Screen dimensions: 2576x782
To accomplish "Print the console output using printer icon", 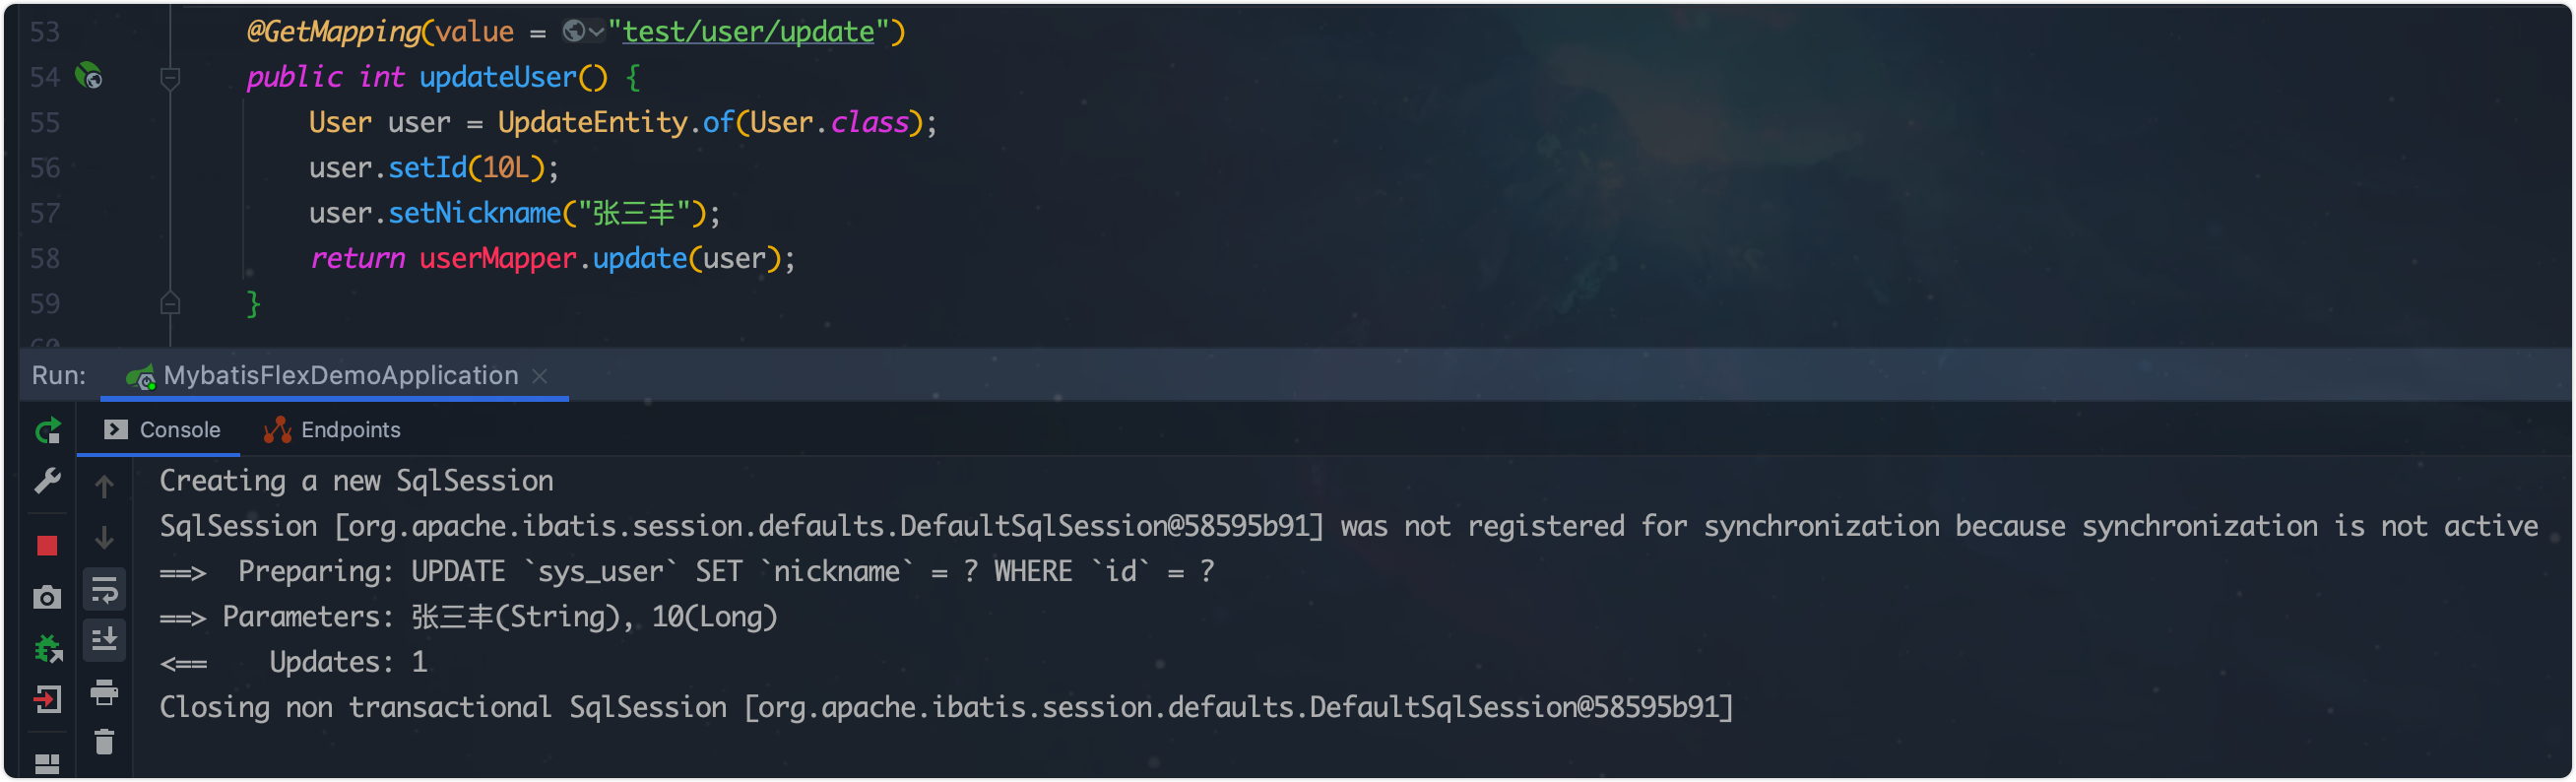I will pyautogui.click(x=104, y=691).
